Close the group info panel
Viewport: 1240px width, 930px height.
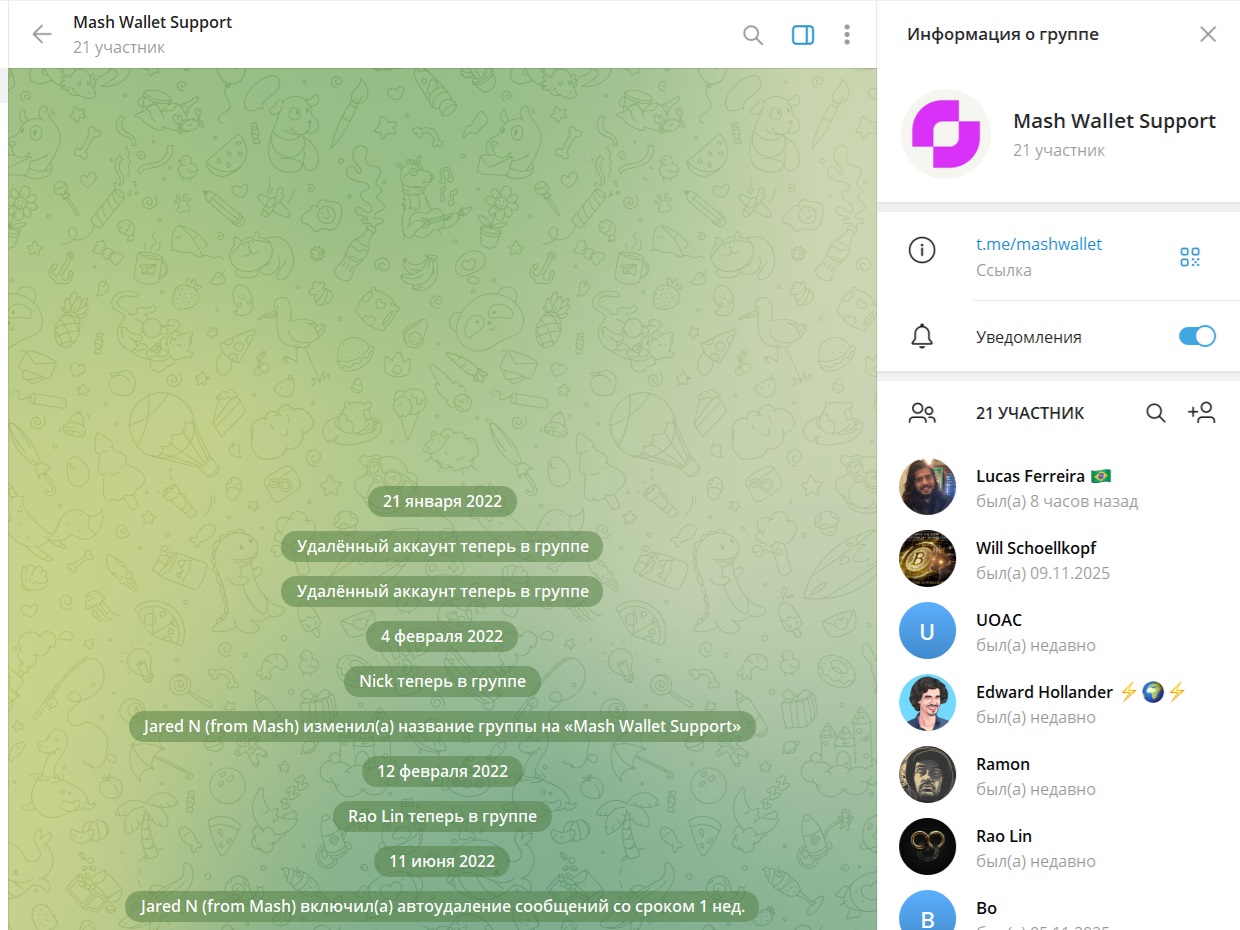click(1208, 34)
